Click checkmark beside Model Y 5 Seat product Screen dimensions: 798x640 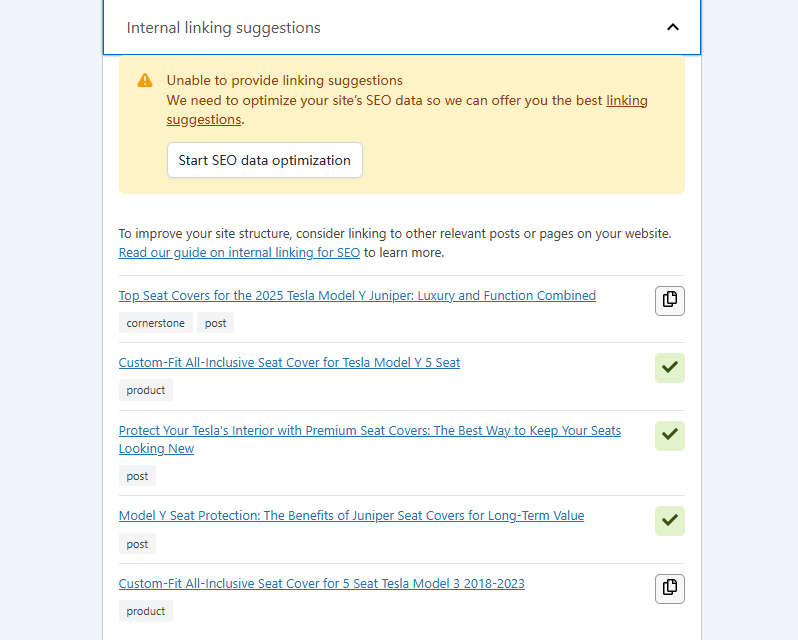pos(669,368)
